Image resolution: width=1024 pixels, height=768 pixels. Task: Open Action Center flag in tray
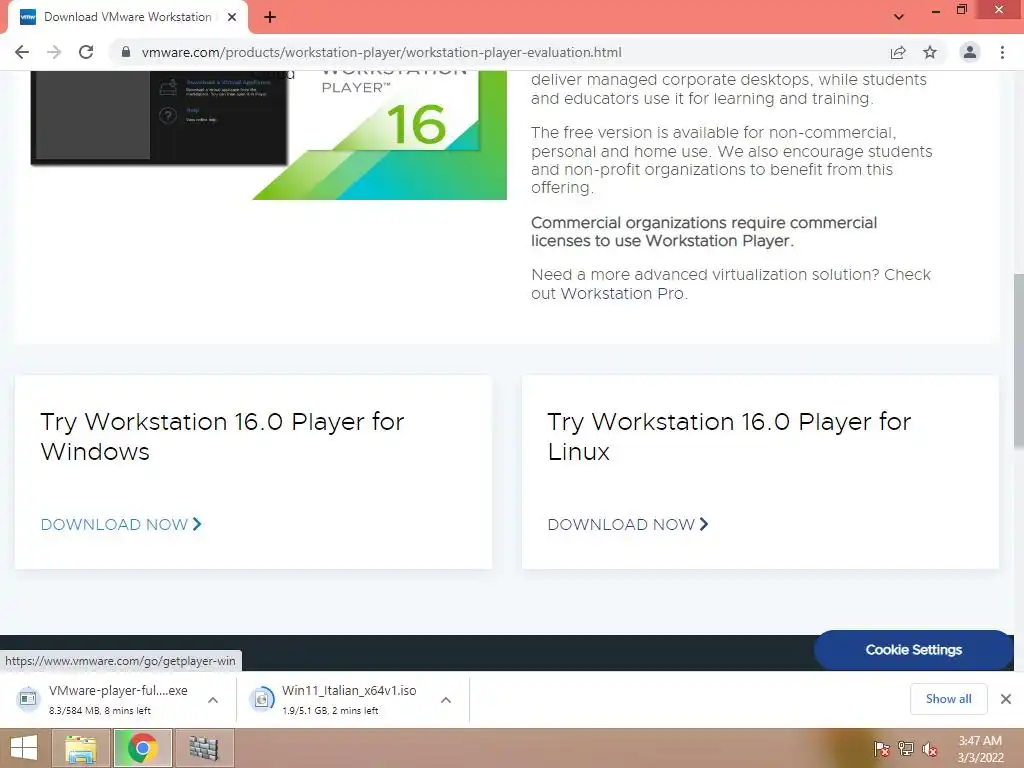pyautogui.click(x=881, y=749)
